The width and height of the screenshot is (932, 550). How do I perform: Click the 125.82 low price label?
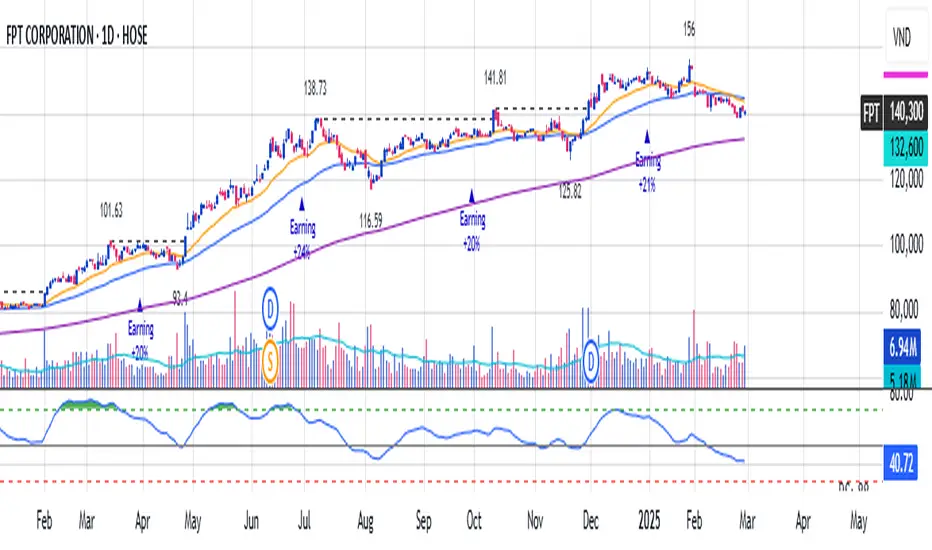point(570,191)
